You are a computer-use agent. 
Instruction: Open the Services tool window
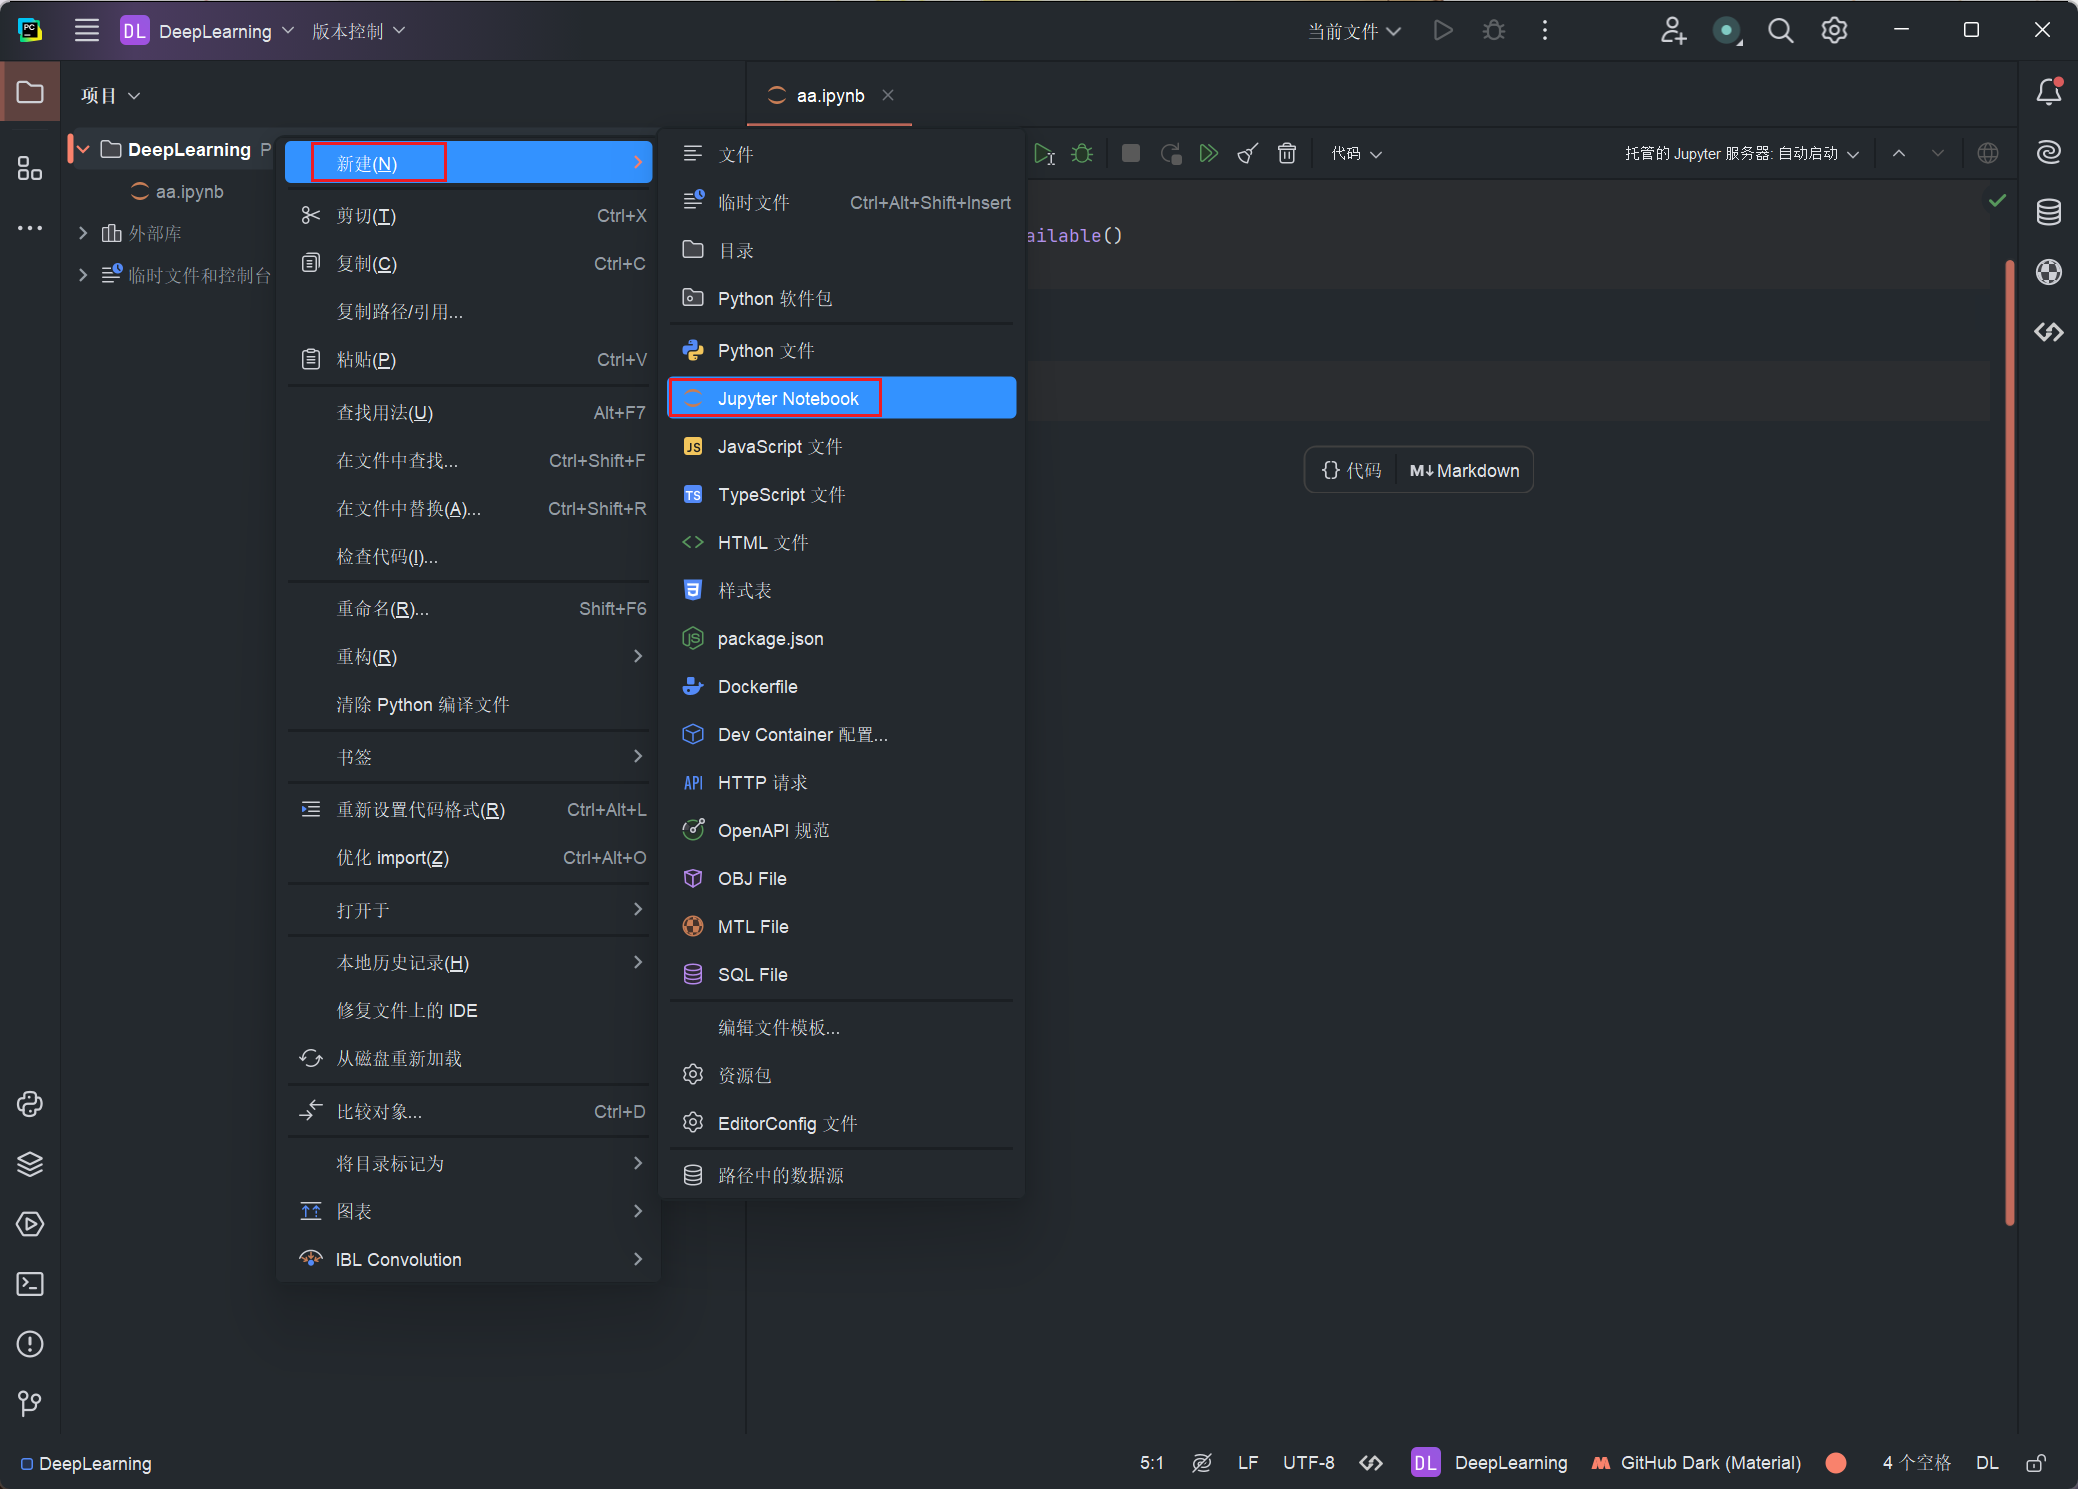(x=30, y=1224)
